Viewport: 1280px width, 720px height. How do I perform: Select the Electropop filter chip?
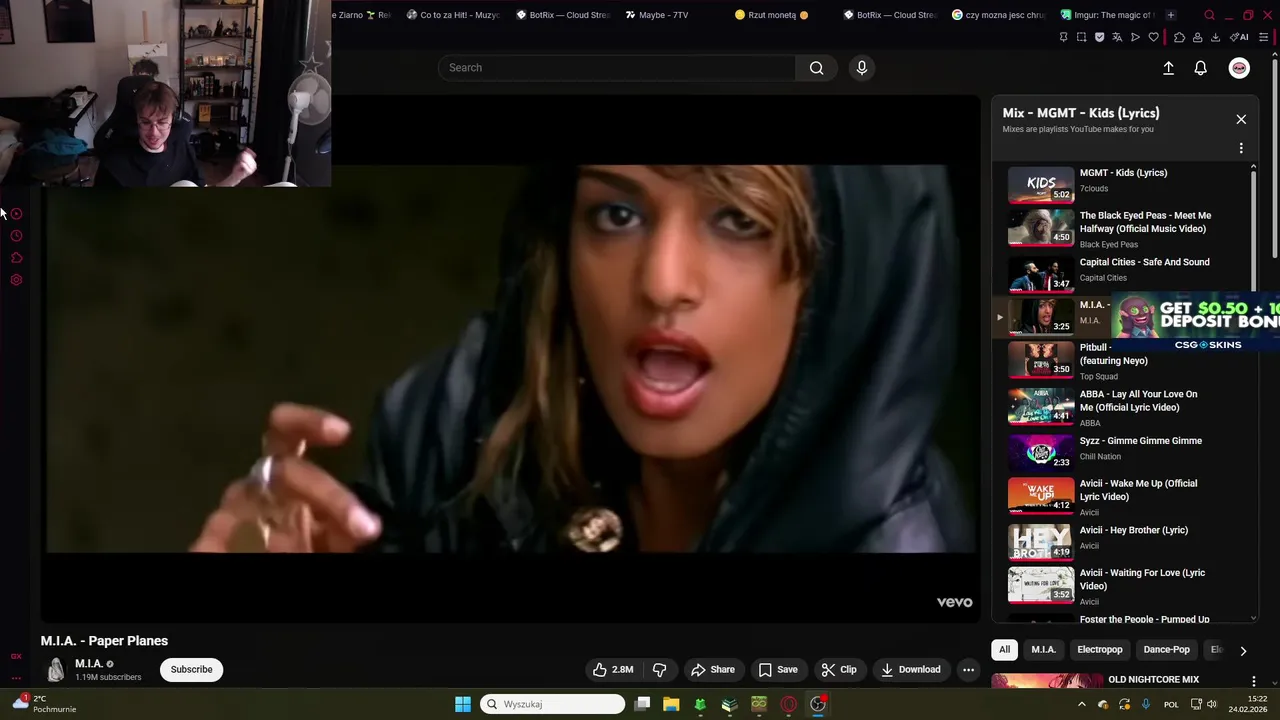1100,650
